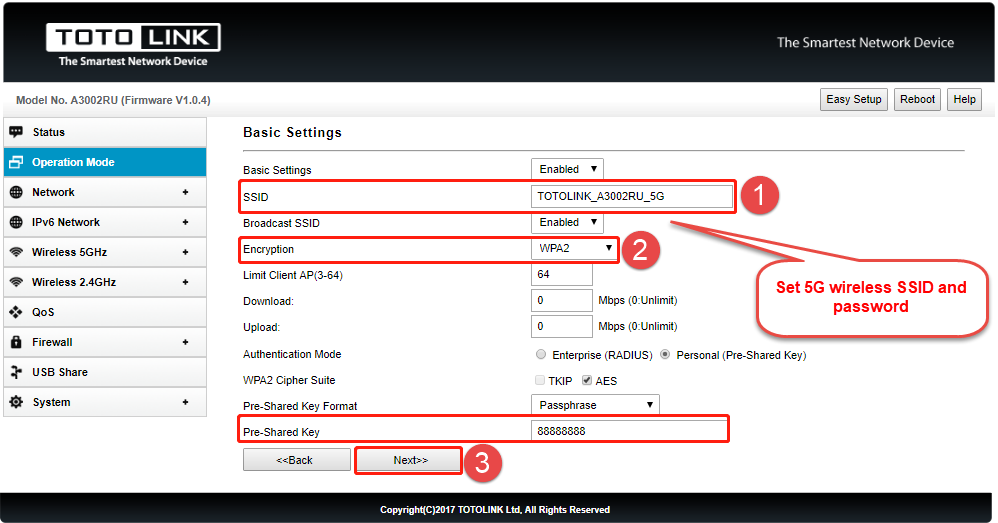Click the Firewall lock icon
998x523 pixels.
coord(17,342)
